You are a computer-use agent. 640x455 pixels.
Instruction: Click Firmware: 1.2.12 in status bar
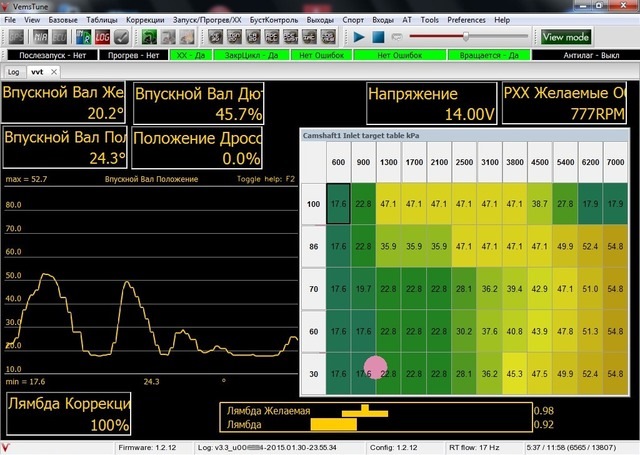point(147,447)
